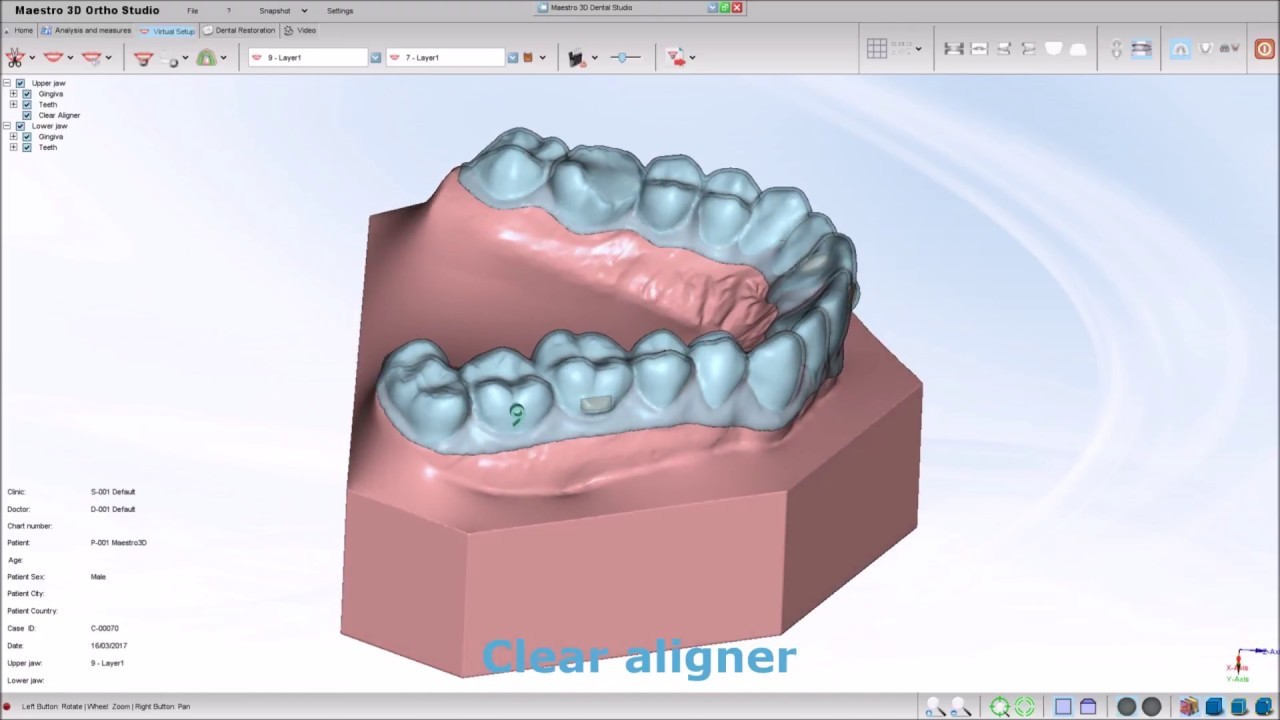Select the arch with pin tool
1280x720 pixels.
(x=143, y=58)
